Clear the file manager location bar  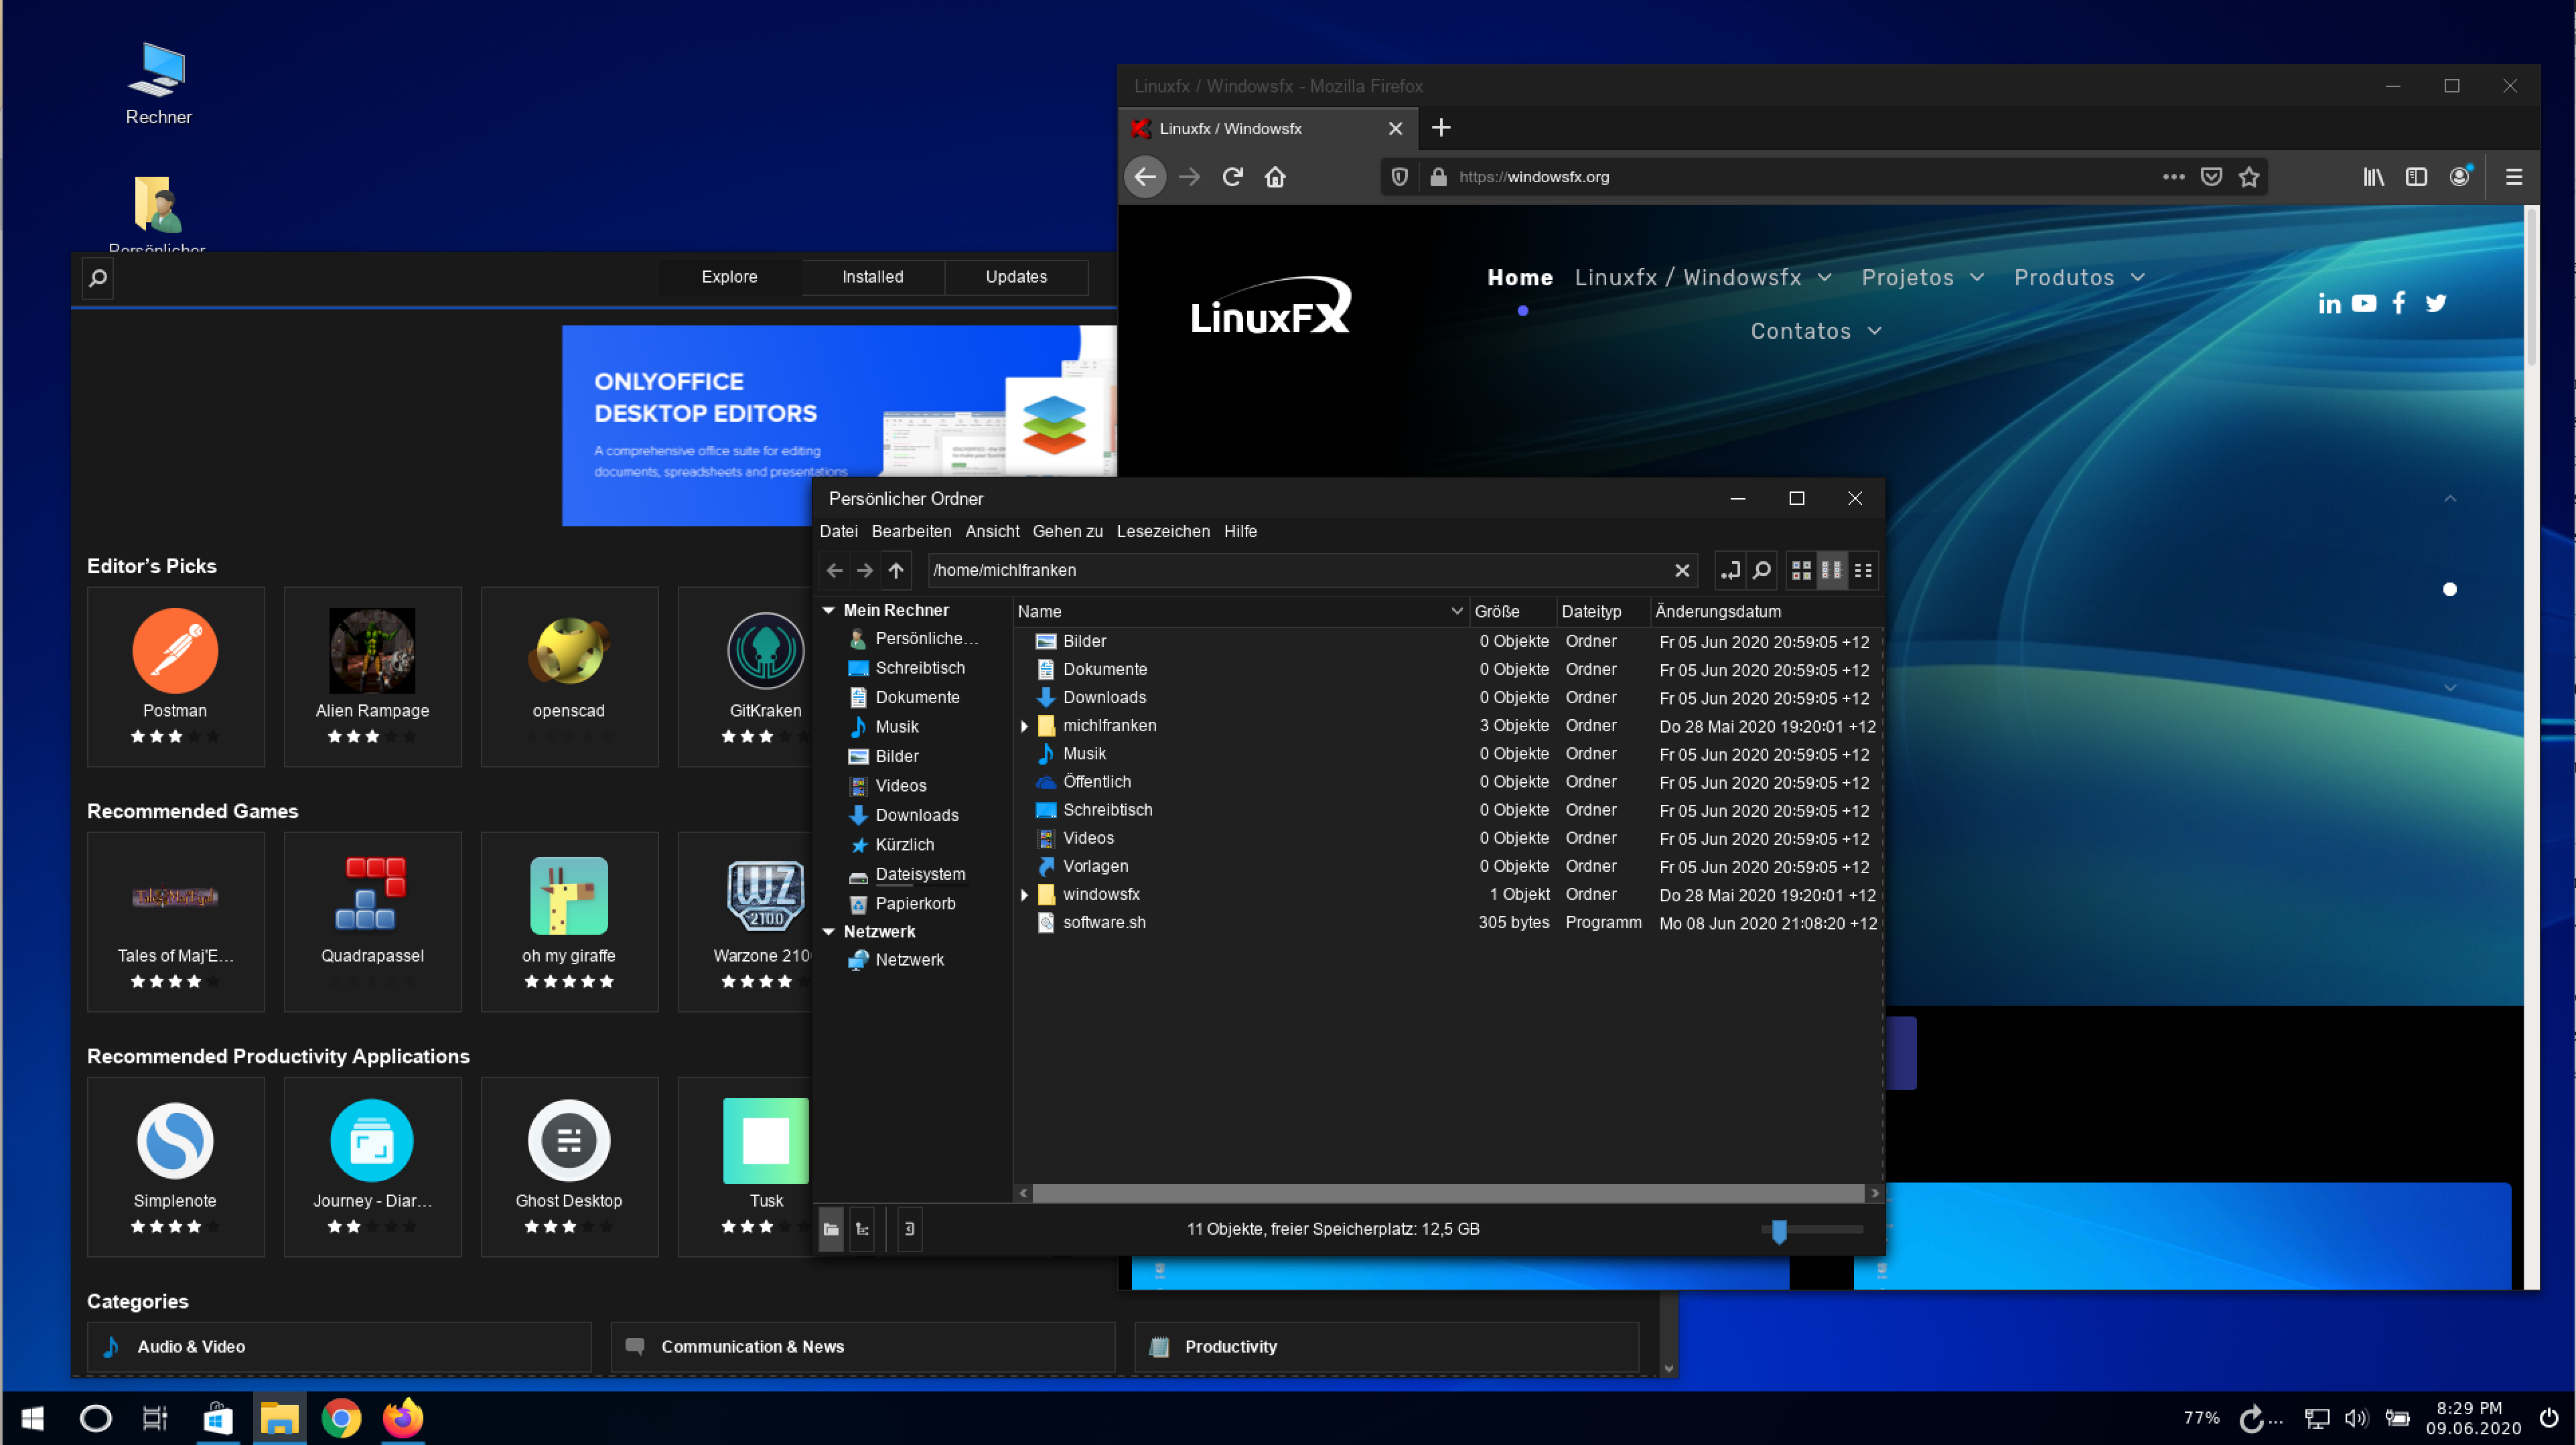pyautogui.click(x=1682, y=570)
